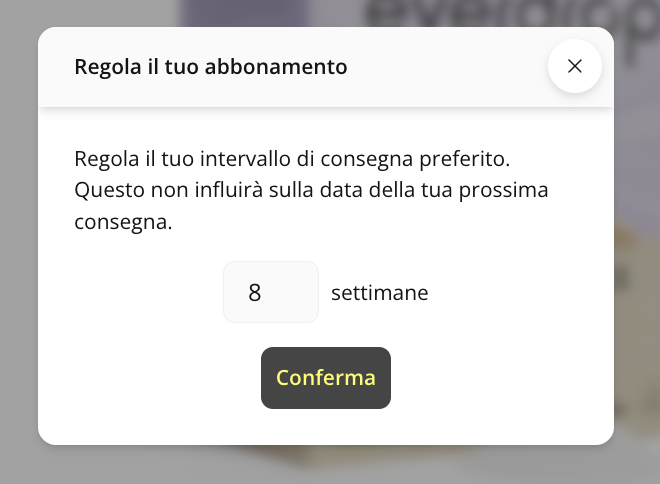This screenshot has height=484, width=660.
Task: Click white space right of the Conferma button
Action: click(500, 378)
